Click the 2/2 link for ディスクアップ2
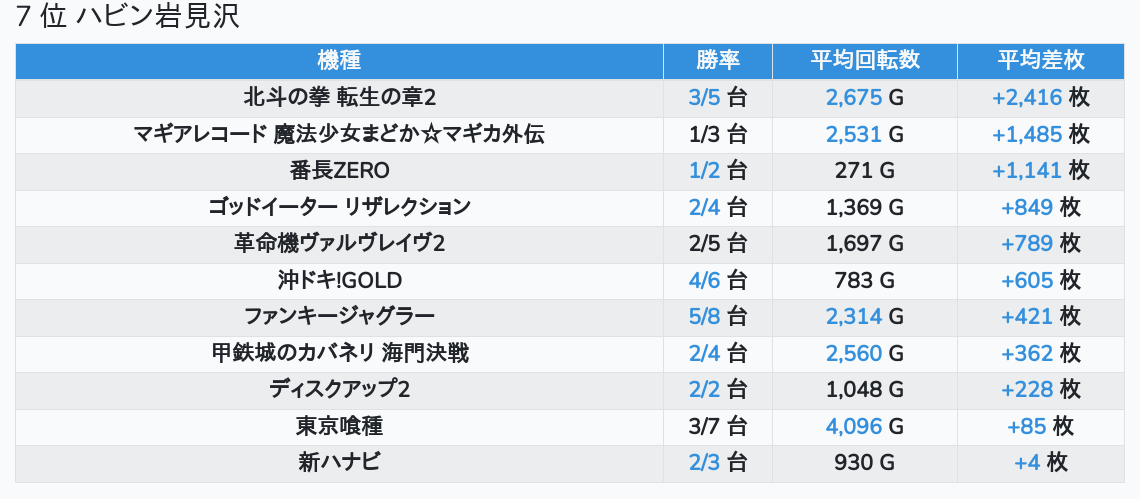The height and width of the screenshot is (499, 1140). [705, 390]
